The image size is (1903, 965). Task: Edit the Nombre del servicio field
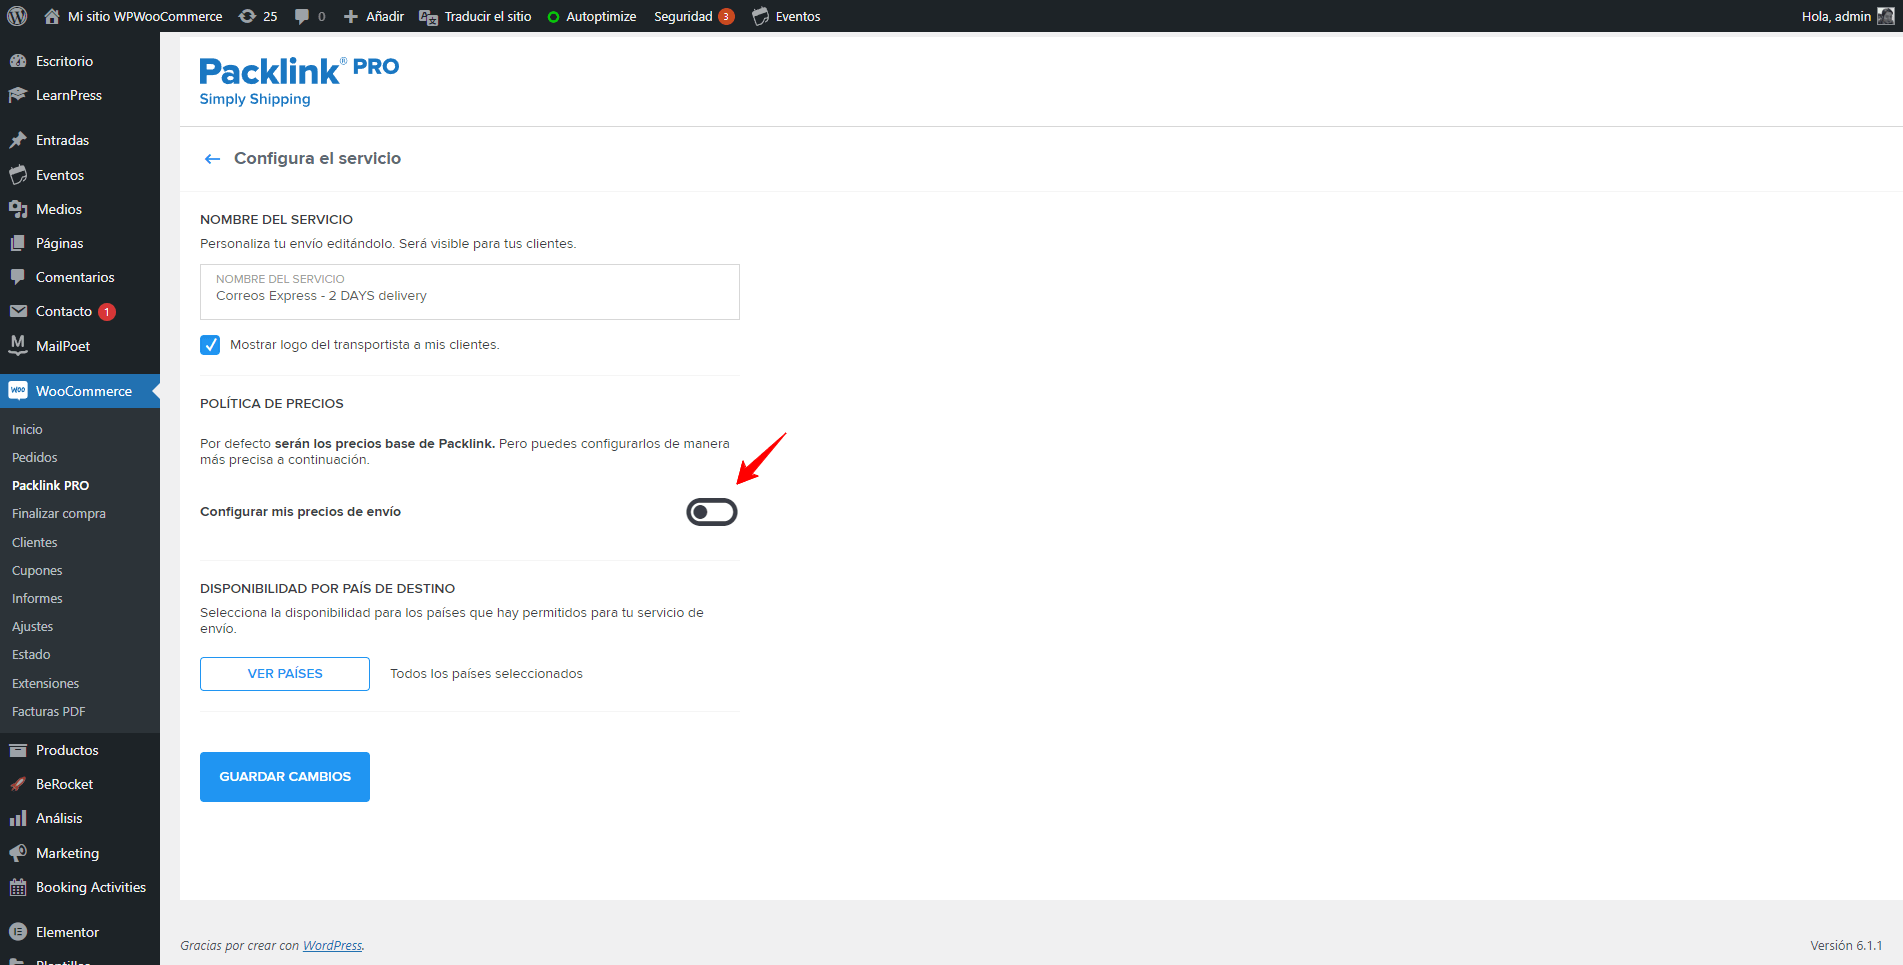coord(470,292)
